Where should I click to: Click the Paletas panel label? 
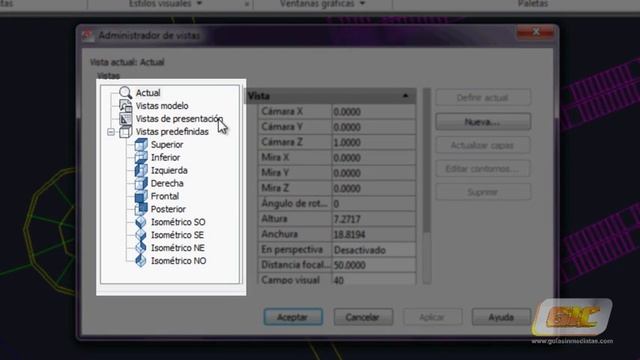533,4
